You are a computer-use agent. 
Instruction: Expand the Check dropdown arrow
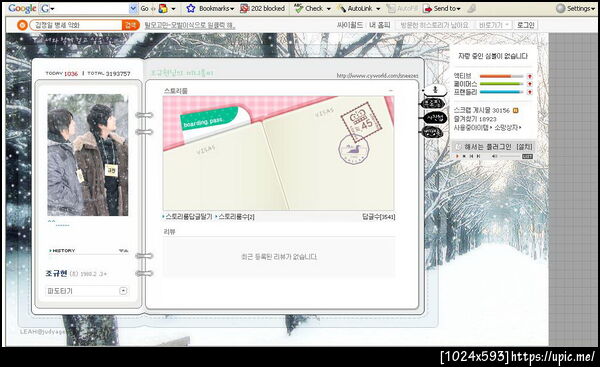[x=329, y=9]
